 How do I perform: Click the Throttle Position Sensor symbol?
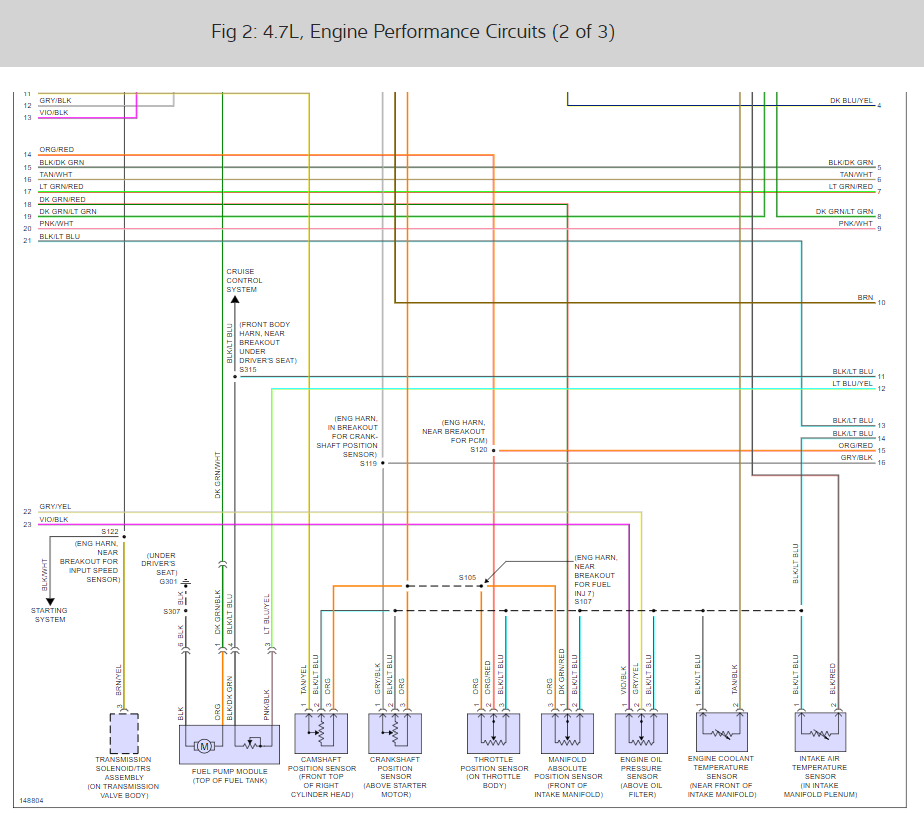493,733
